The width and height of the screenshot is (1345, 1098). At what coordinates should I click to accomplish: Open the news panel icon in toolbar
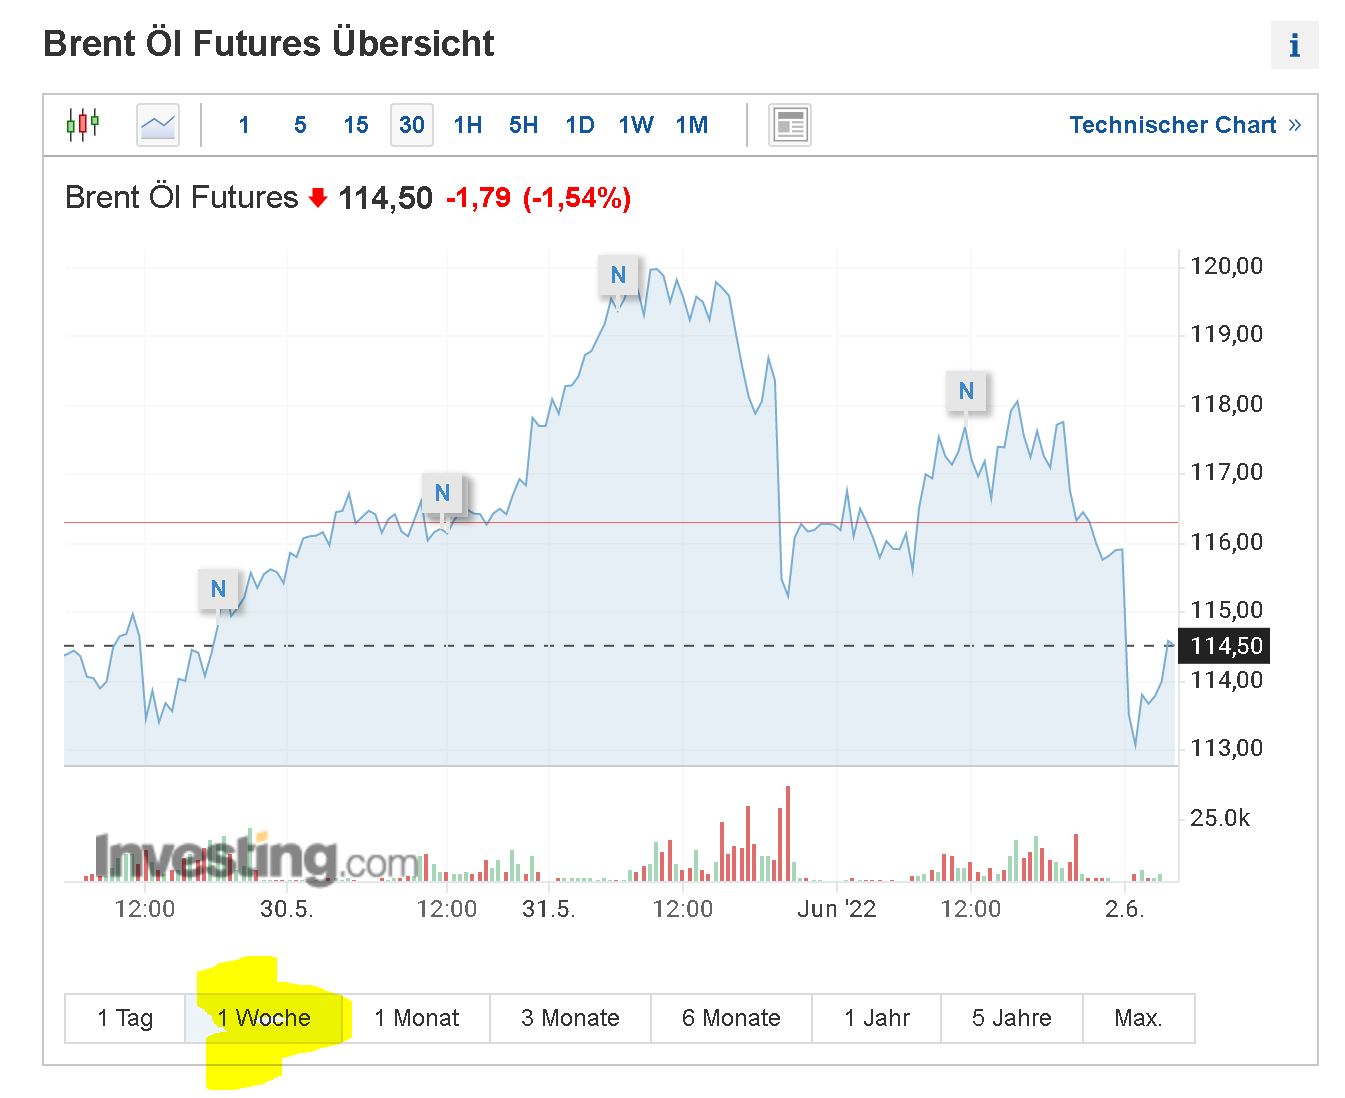pos(790,125)
